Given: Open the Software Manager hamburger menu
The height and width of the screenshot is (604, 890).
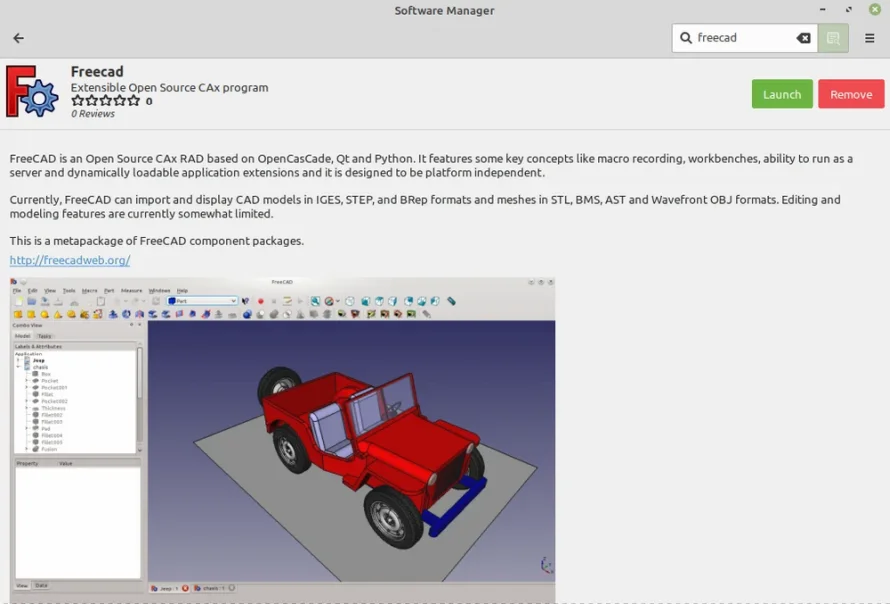Looking at the screenshot, I should [869, 37].
